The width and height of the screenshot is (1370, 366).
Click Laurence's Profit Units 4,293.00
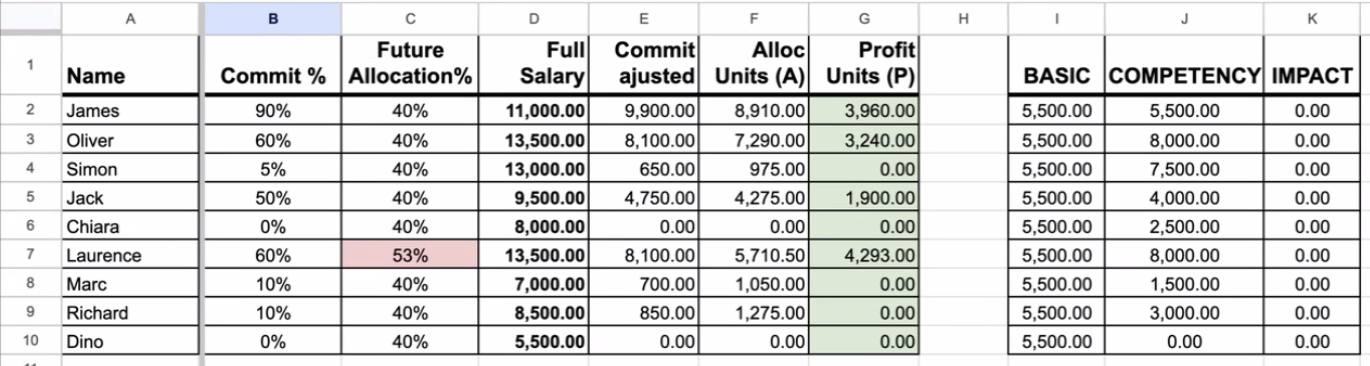(x=863, y=255)
